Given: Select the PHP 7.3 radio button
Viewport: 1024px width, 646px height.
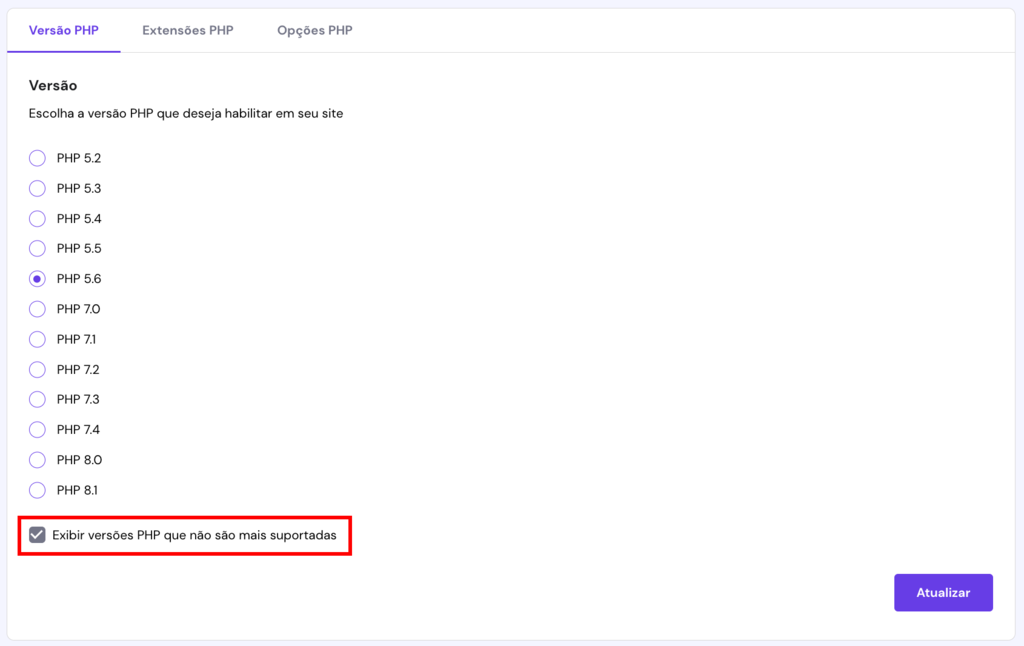Looking at the screenshot, I should 37,398.
